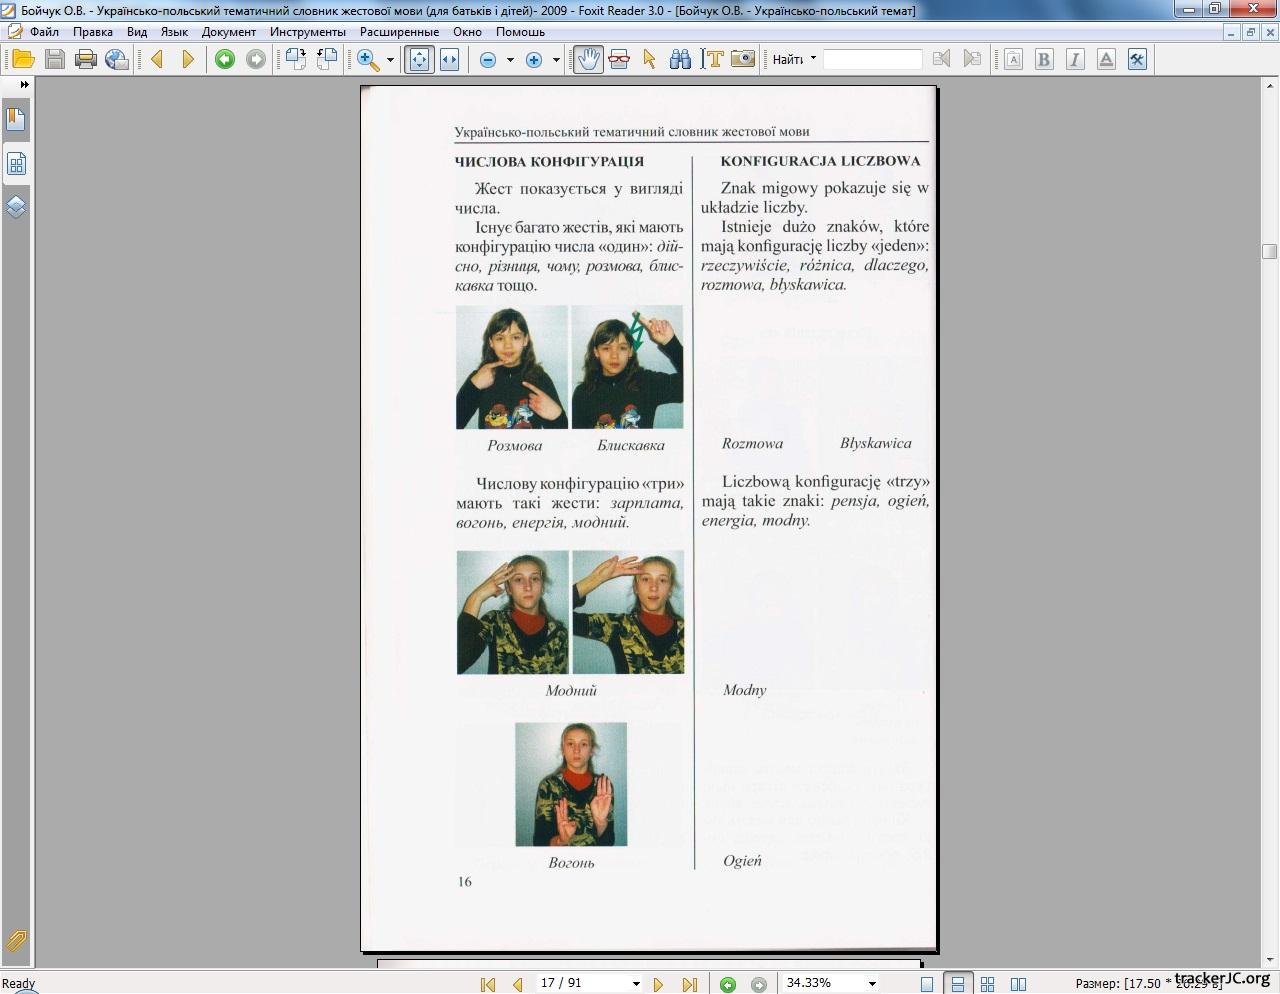Click the Найти search text field

pos(872,60)
